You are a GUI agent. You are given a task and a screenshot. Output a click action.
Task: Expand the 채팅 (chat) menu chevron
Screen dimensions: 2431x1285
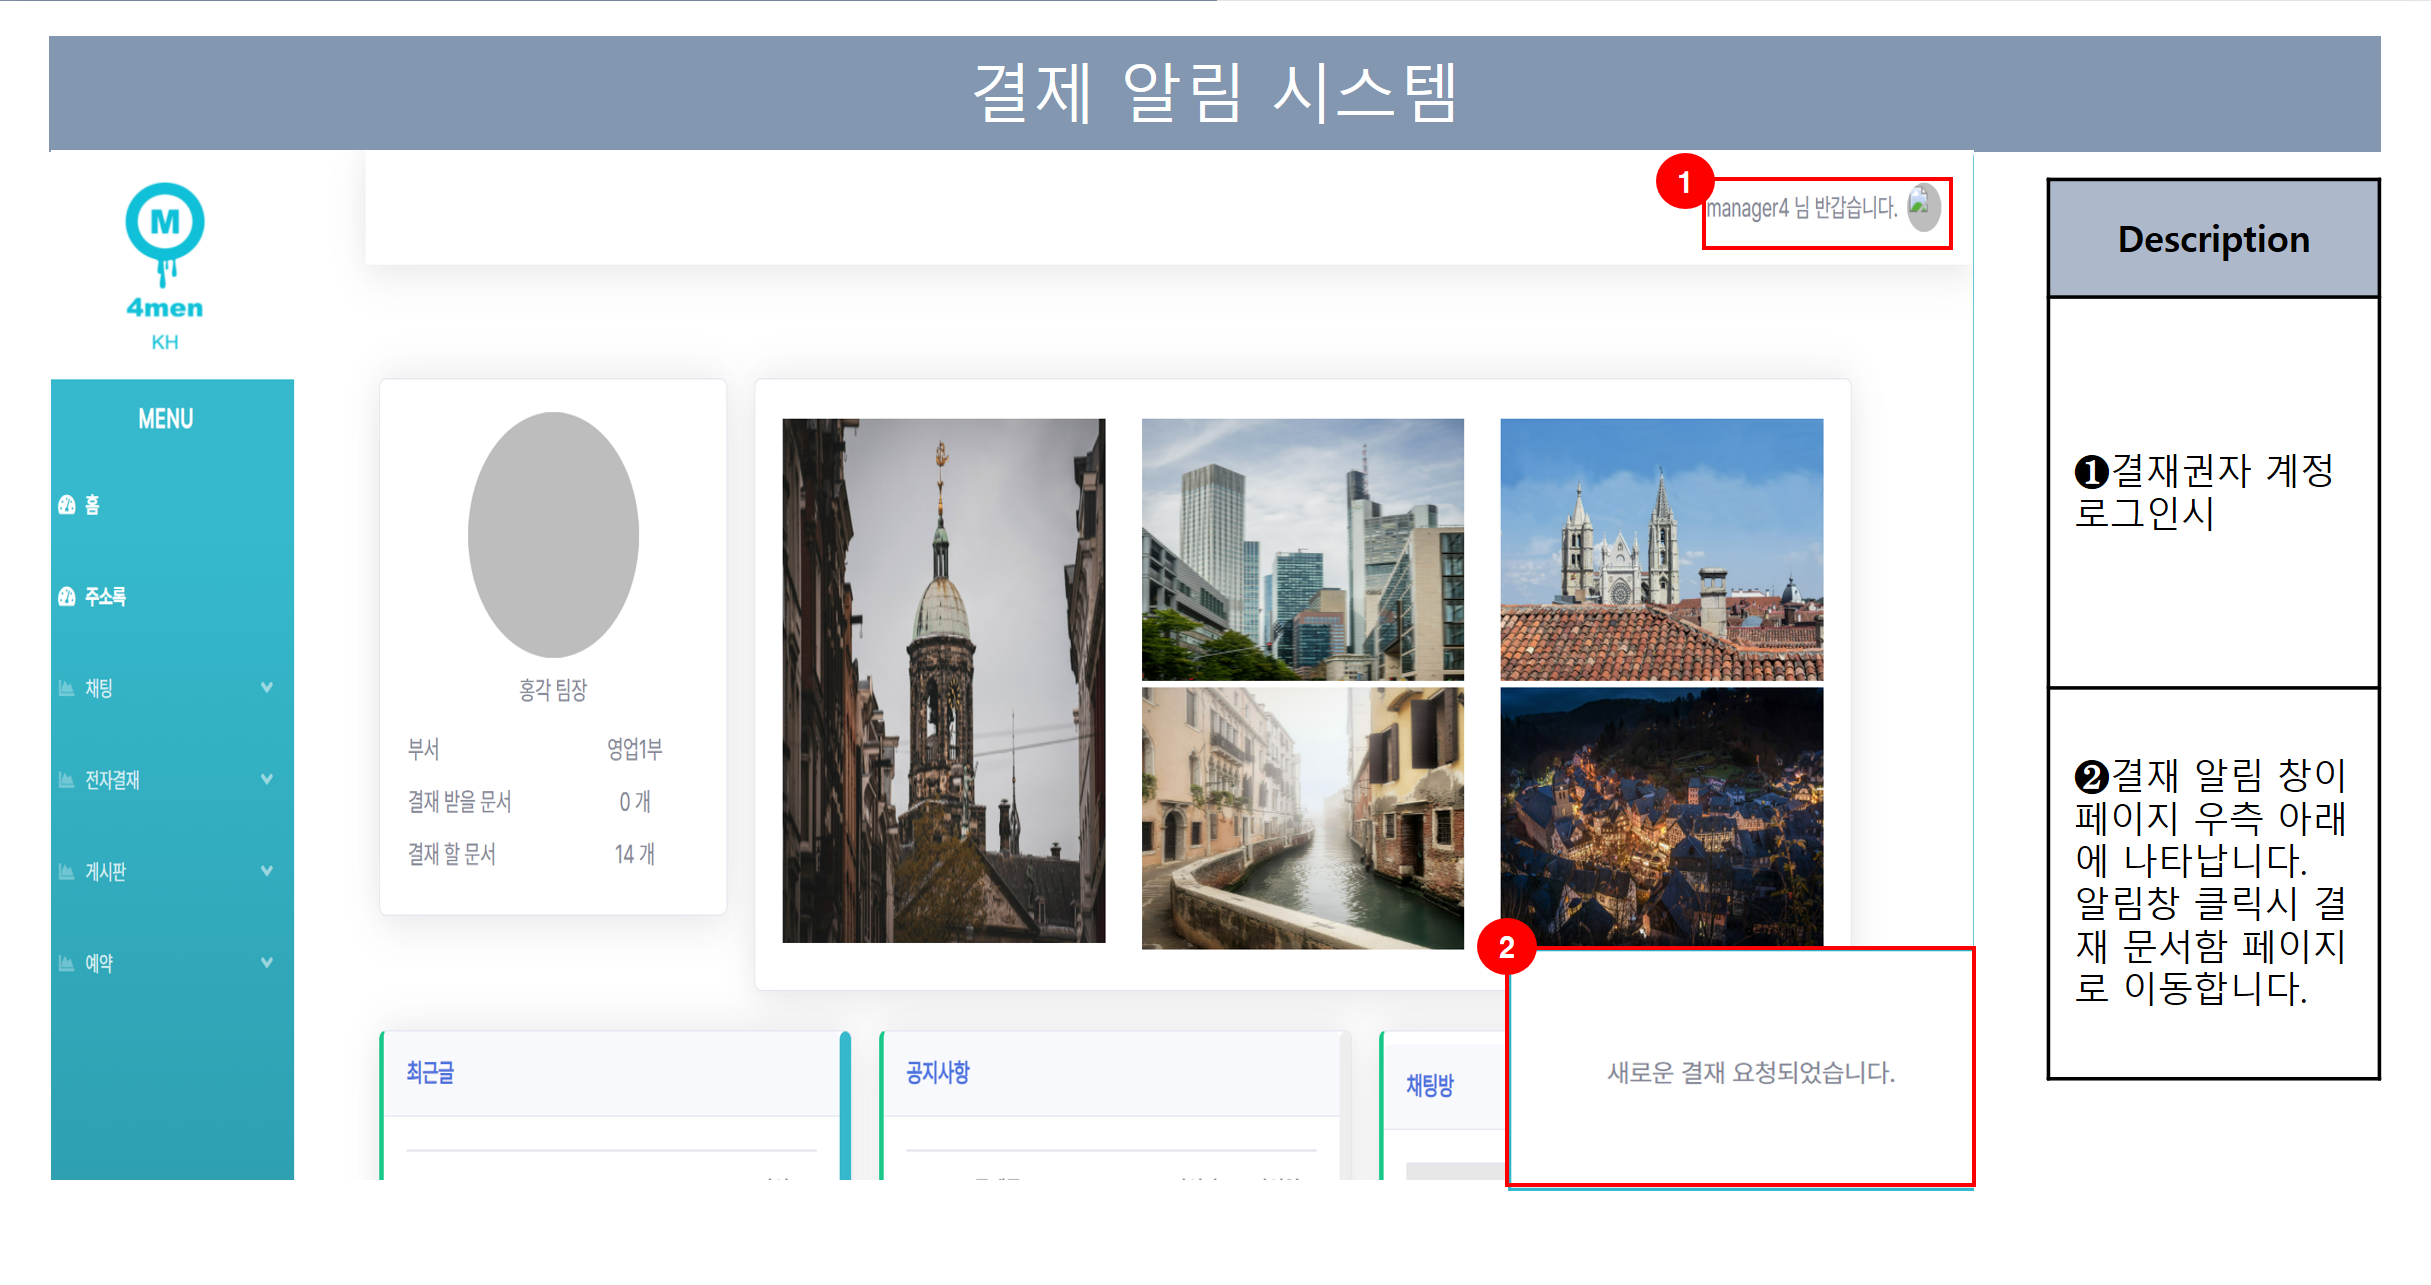(267, 687)
